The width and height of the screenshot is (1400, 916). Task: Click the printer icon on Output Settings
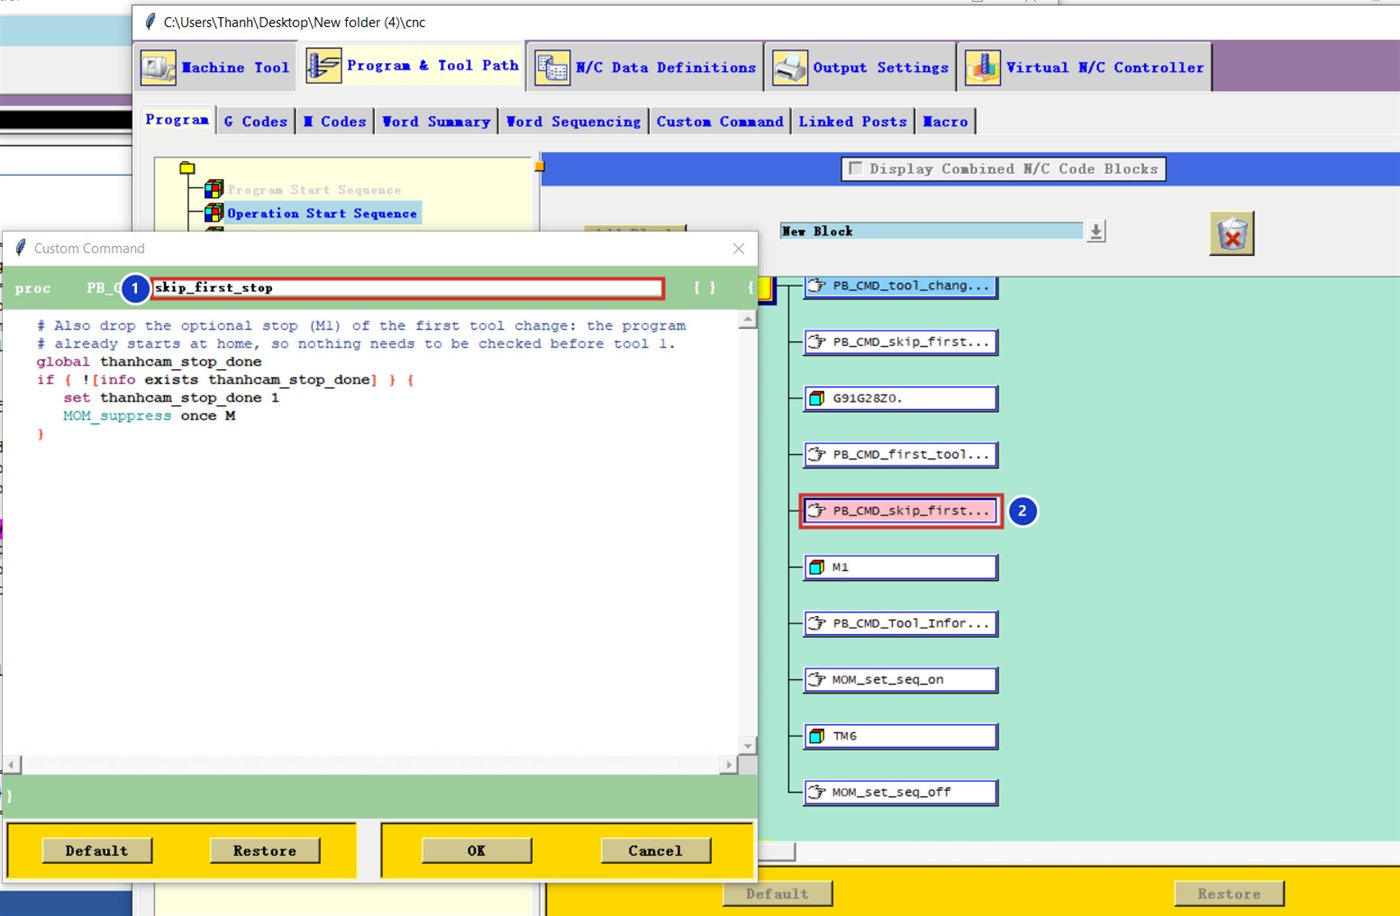coord(789,67)
